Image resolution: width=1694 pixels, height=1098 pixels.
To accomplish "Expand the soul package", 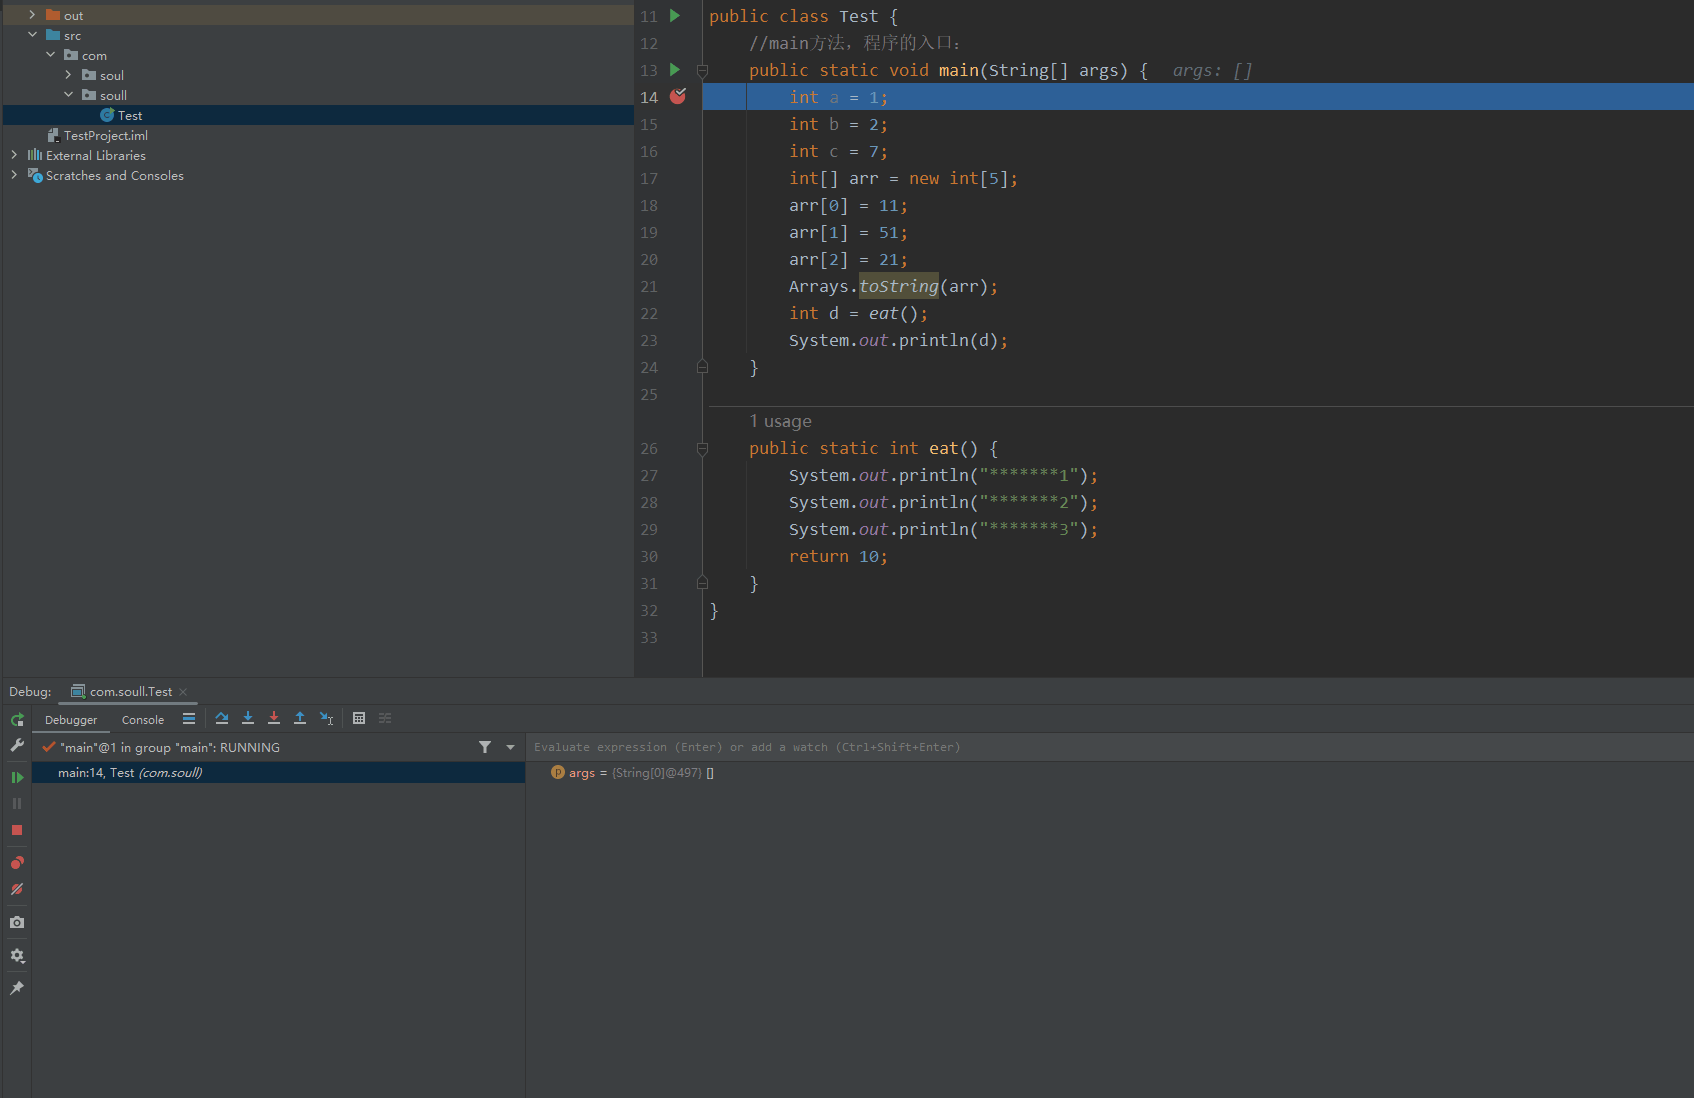I will click(68, 75).
